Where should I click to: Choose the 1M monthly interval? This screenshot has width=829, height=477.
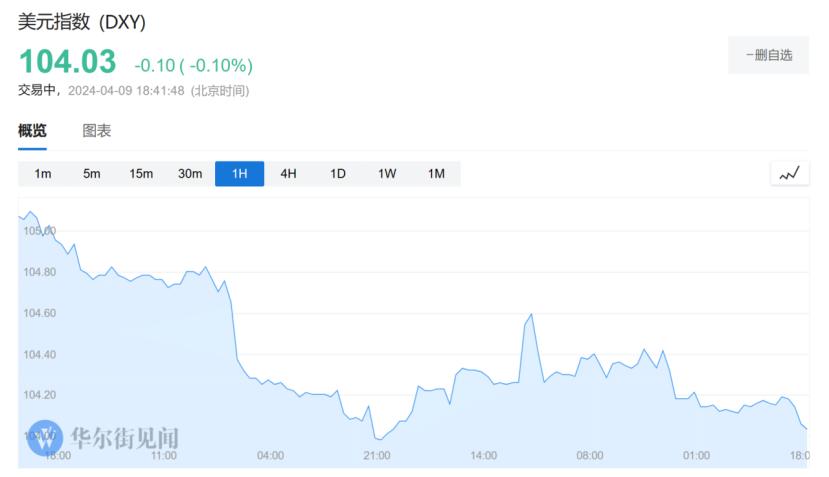[x=436, y=174]
